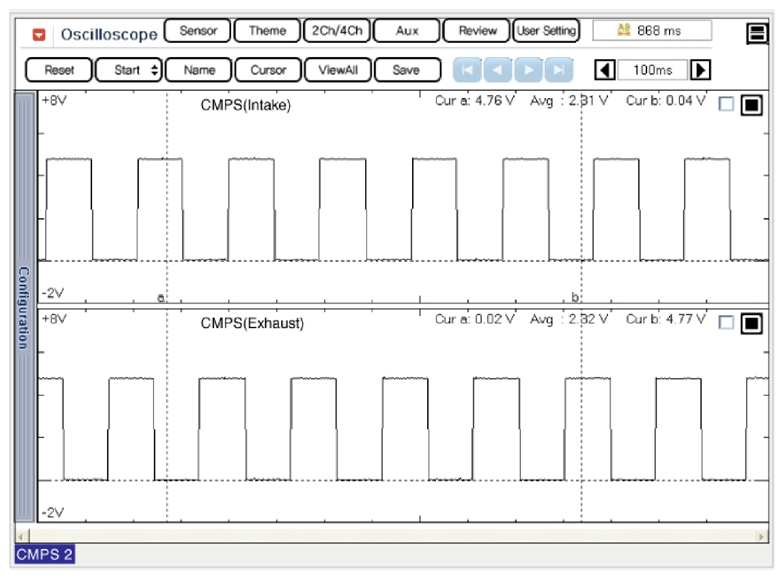Viewport: 784px width, 579px height.
Task: Open the Sensor menu
Action: (198, 31)
